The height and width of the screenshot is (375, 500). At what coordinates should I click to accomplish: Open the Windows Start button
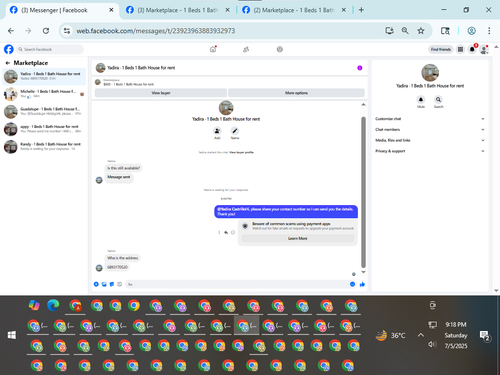pos(12,335)
